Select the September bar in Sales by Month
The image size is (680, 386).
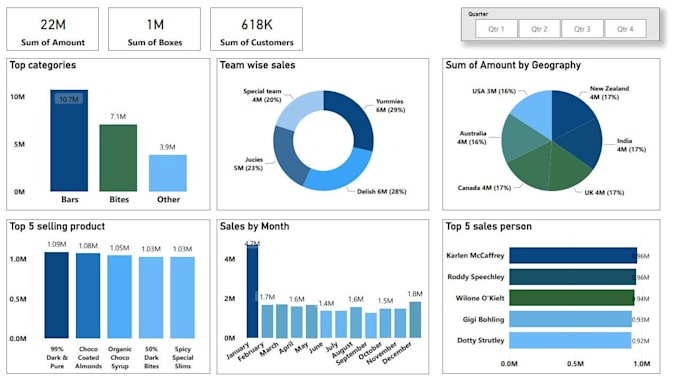(x=371, y=325)
